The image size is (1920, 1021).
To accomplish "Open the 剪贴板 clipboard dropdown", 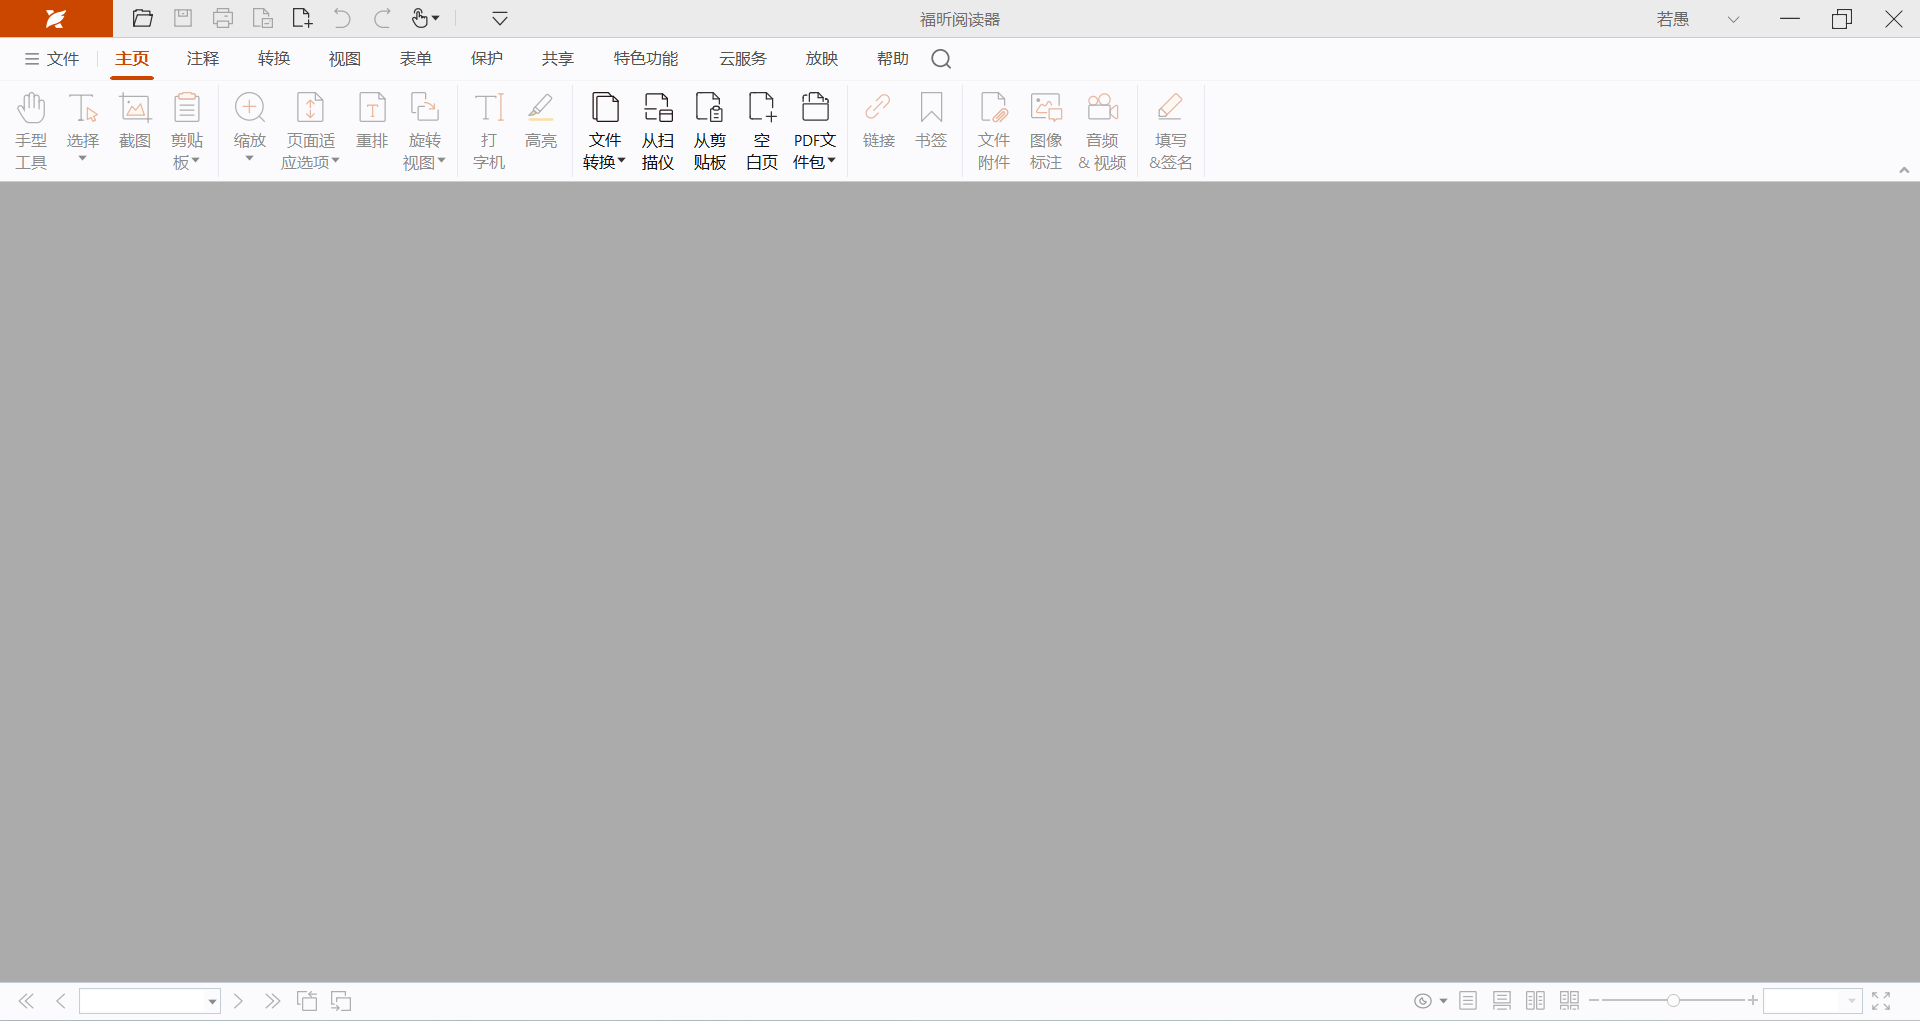I will [187, 131].
